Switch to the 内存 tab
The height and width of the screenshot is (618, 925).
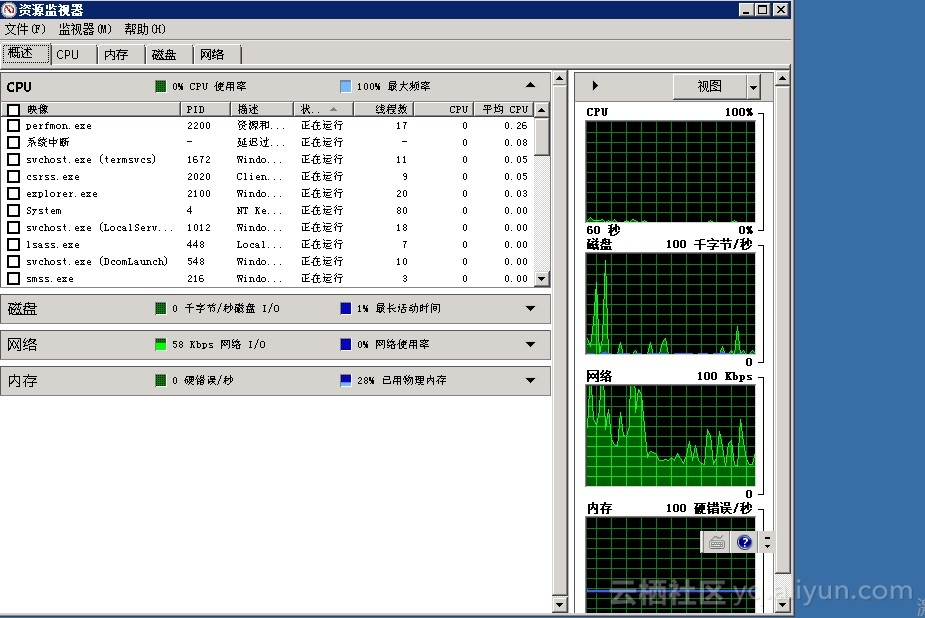point(122,55)
